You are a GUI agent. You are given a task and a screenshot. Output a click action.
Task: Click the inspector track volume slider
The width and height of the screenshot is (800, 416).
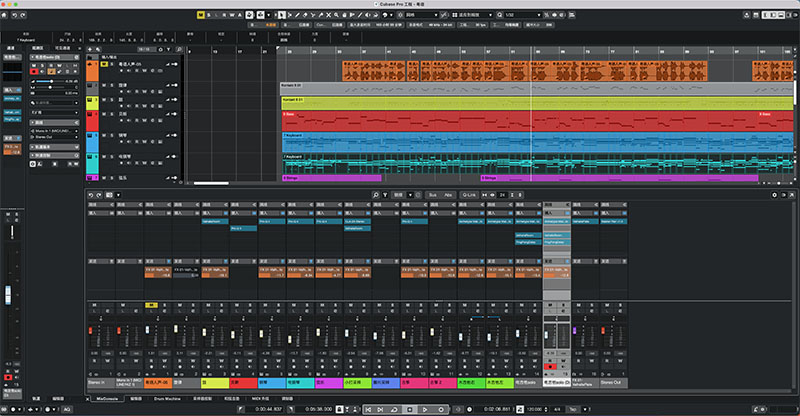pos(50,81)
